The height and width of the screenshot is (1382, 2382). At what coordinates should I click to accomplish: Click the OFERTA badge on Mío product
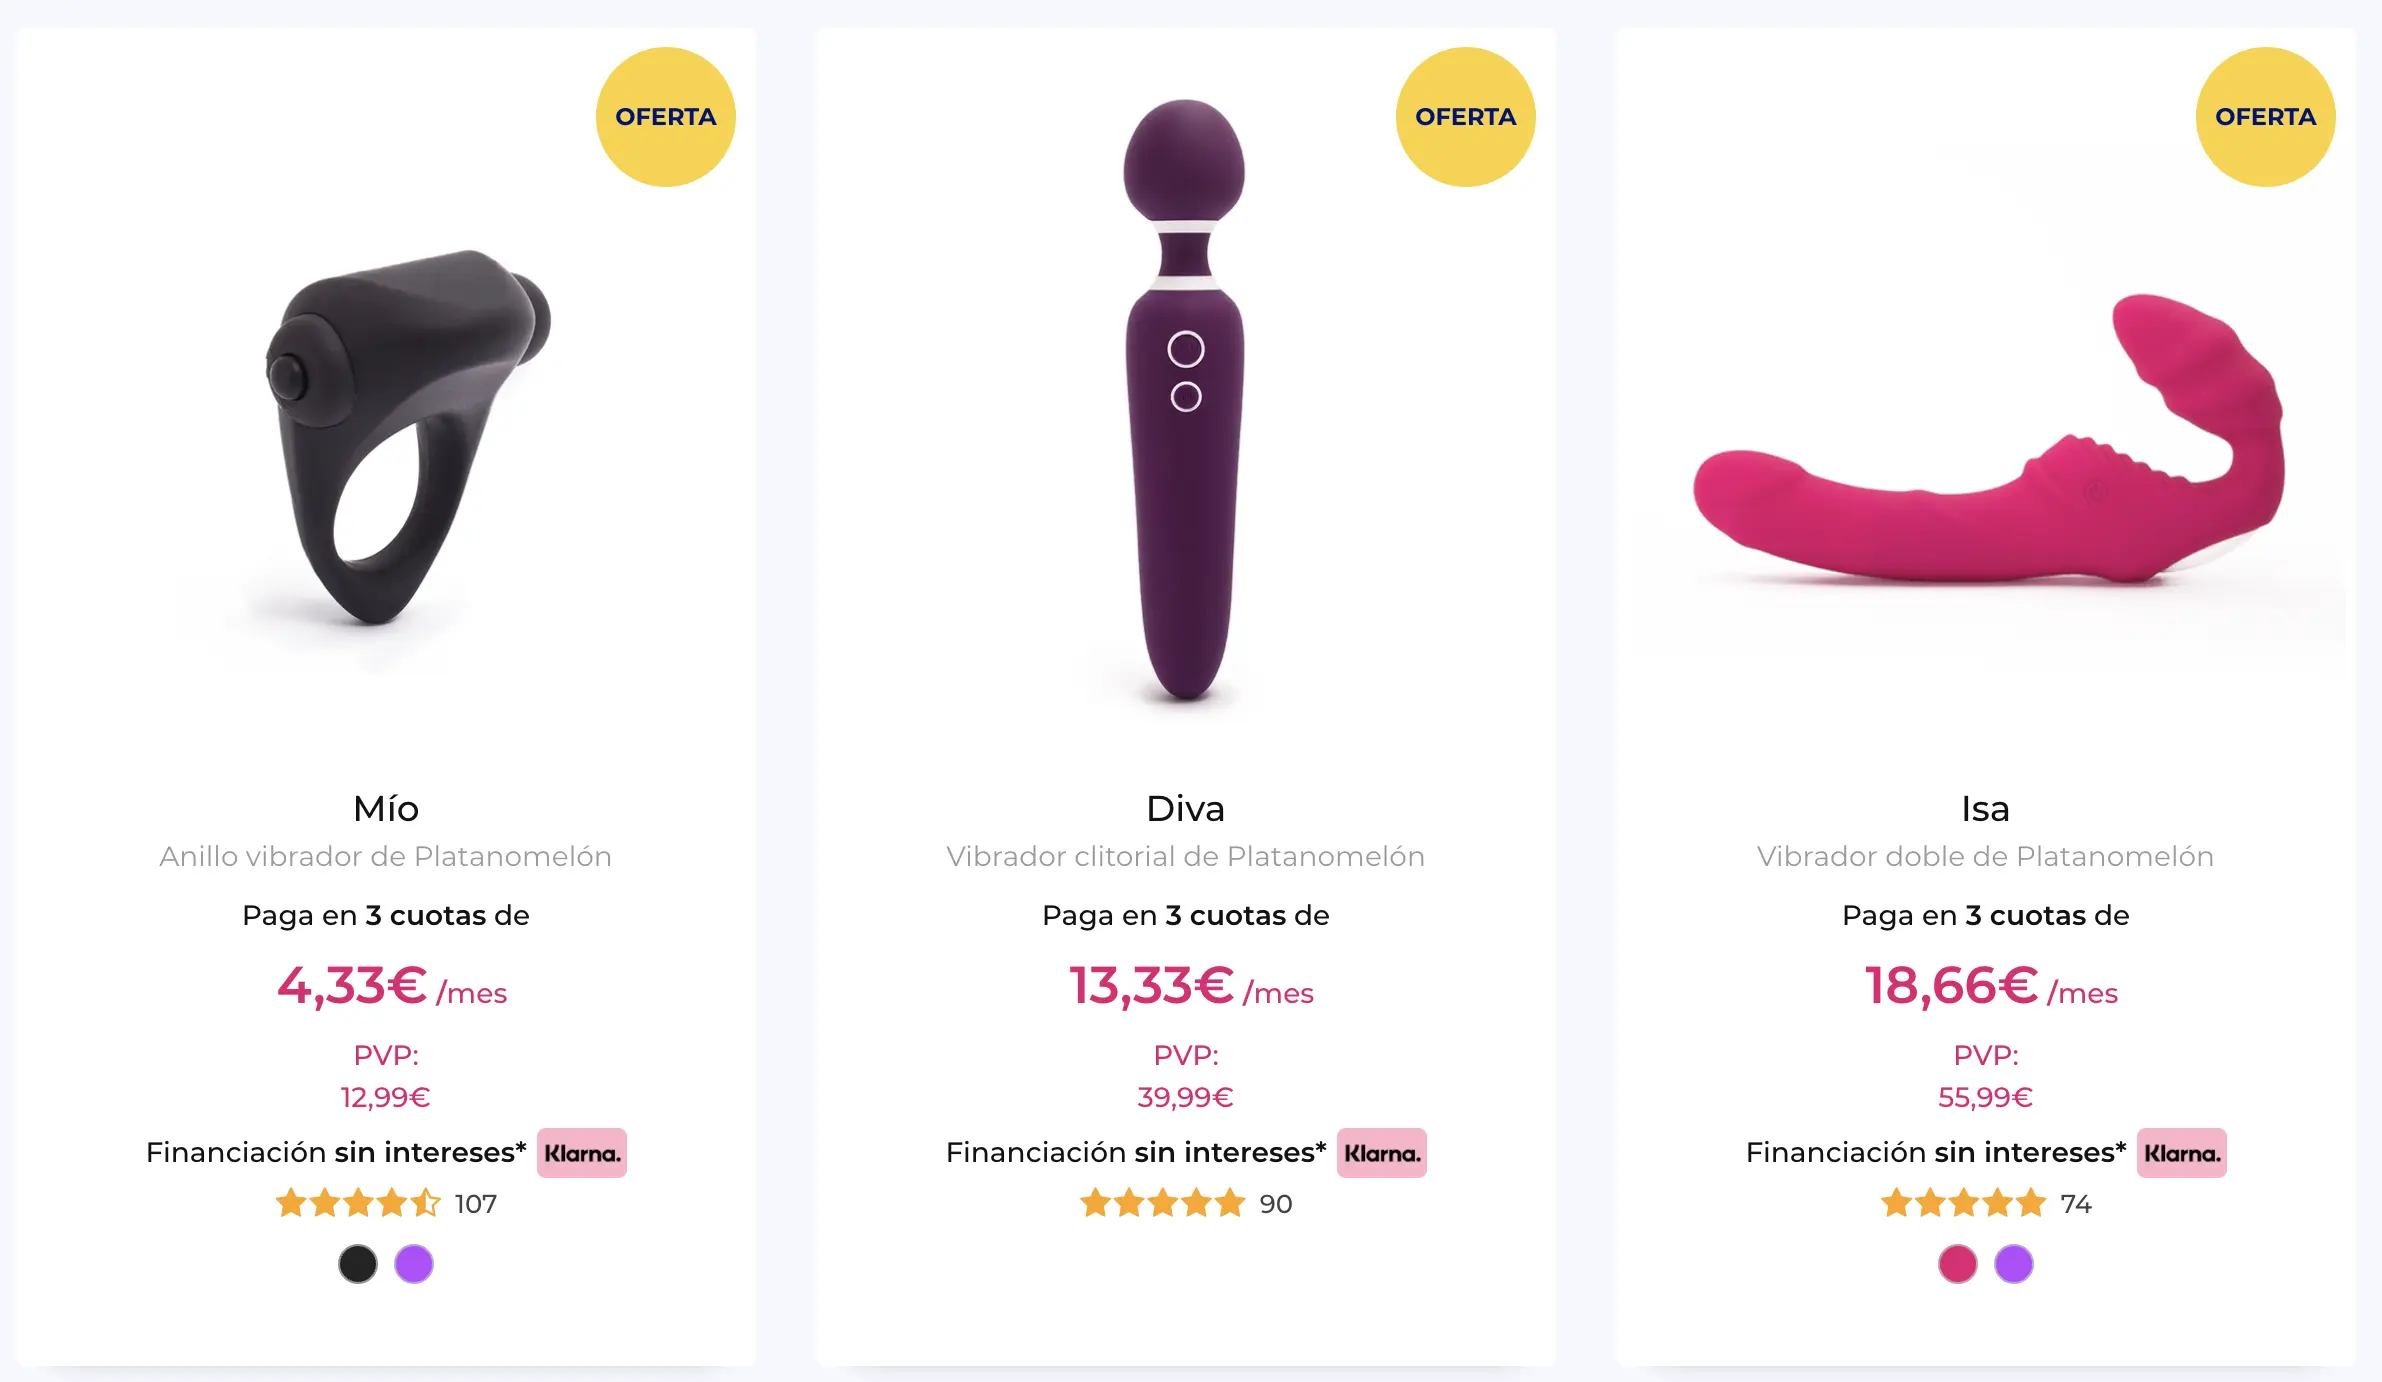[666, 117]
